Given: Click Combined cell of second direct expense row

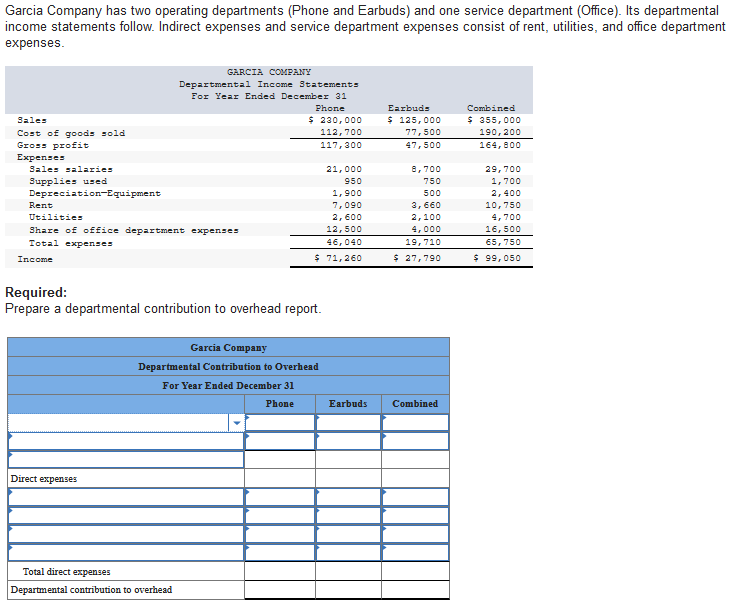Looking at the screenshot, I should coord(415,516).
